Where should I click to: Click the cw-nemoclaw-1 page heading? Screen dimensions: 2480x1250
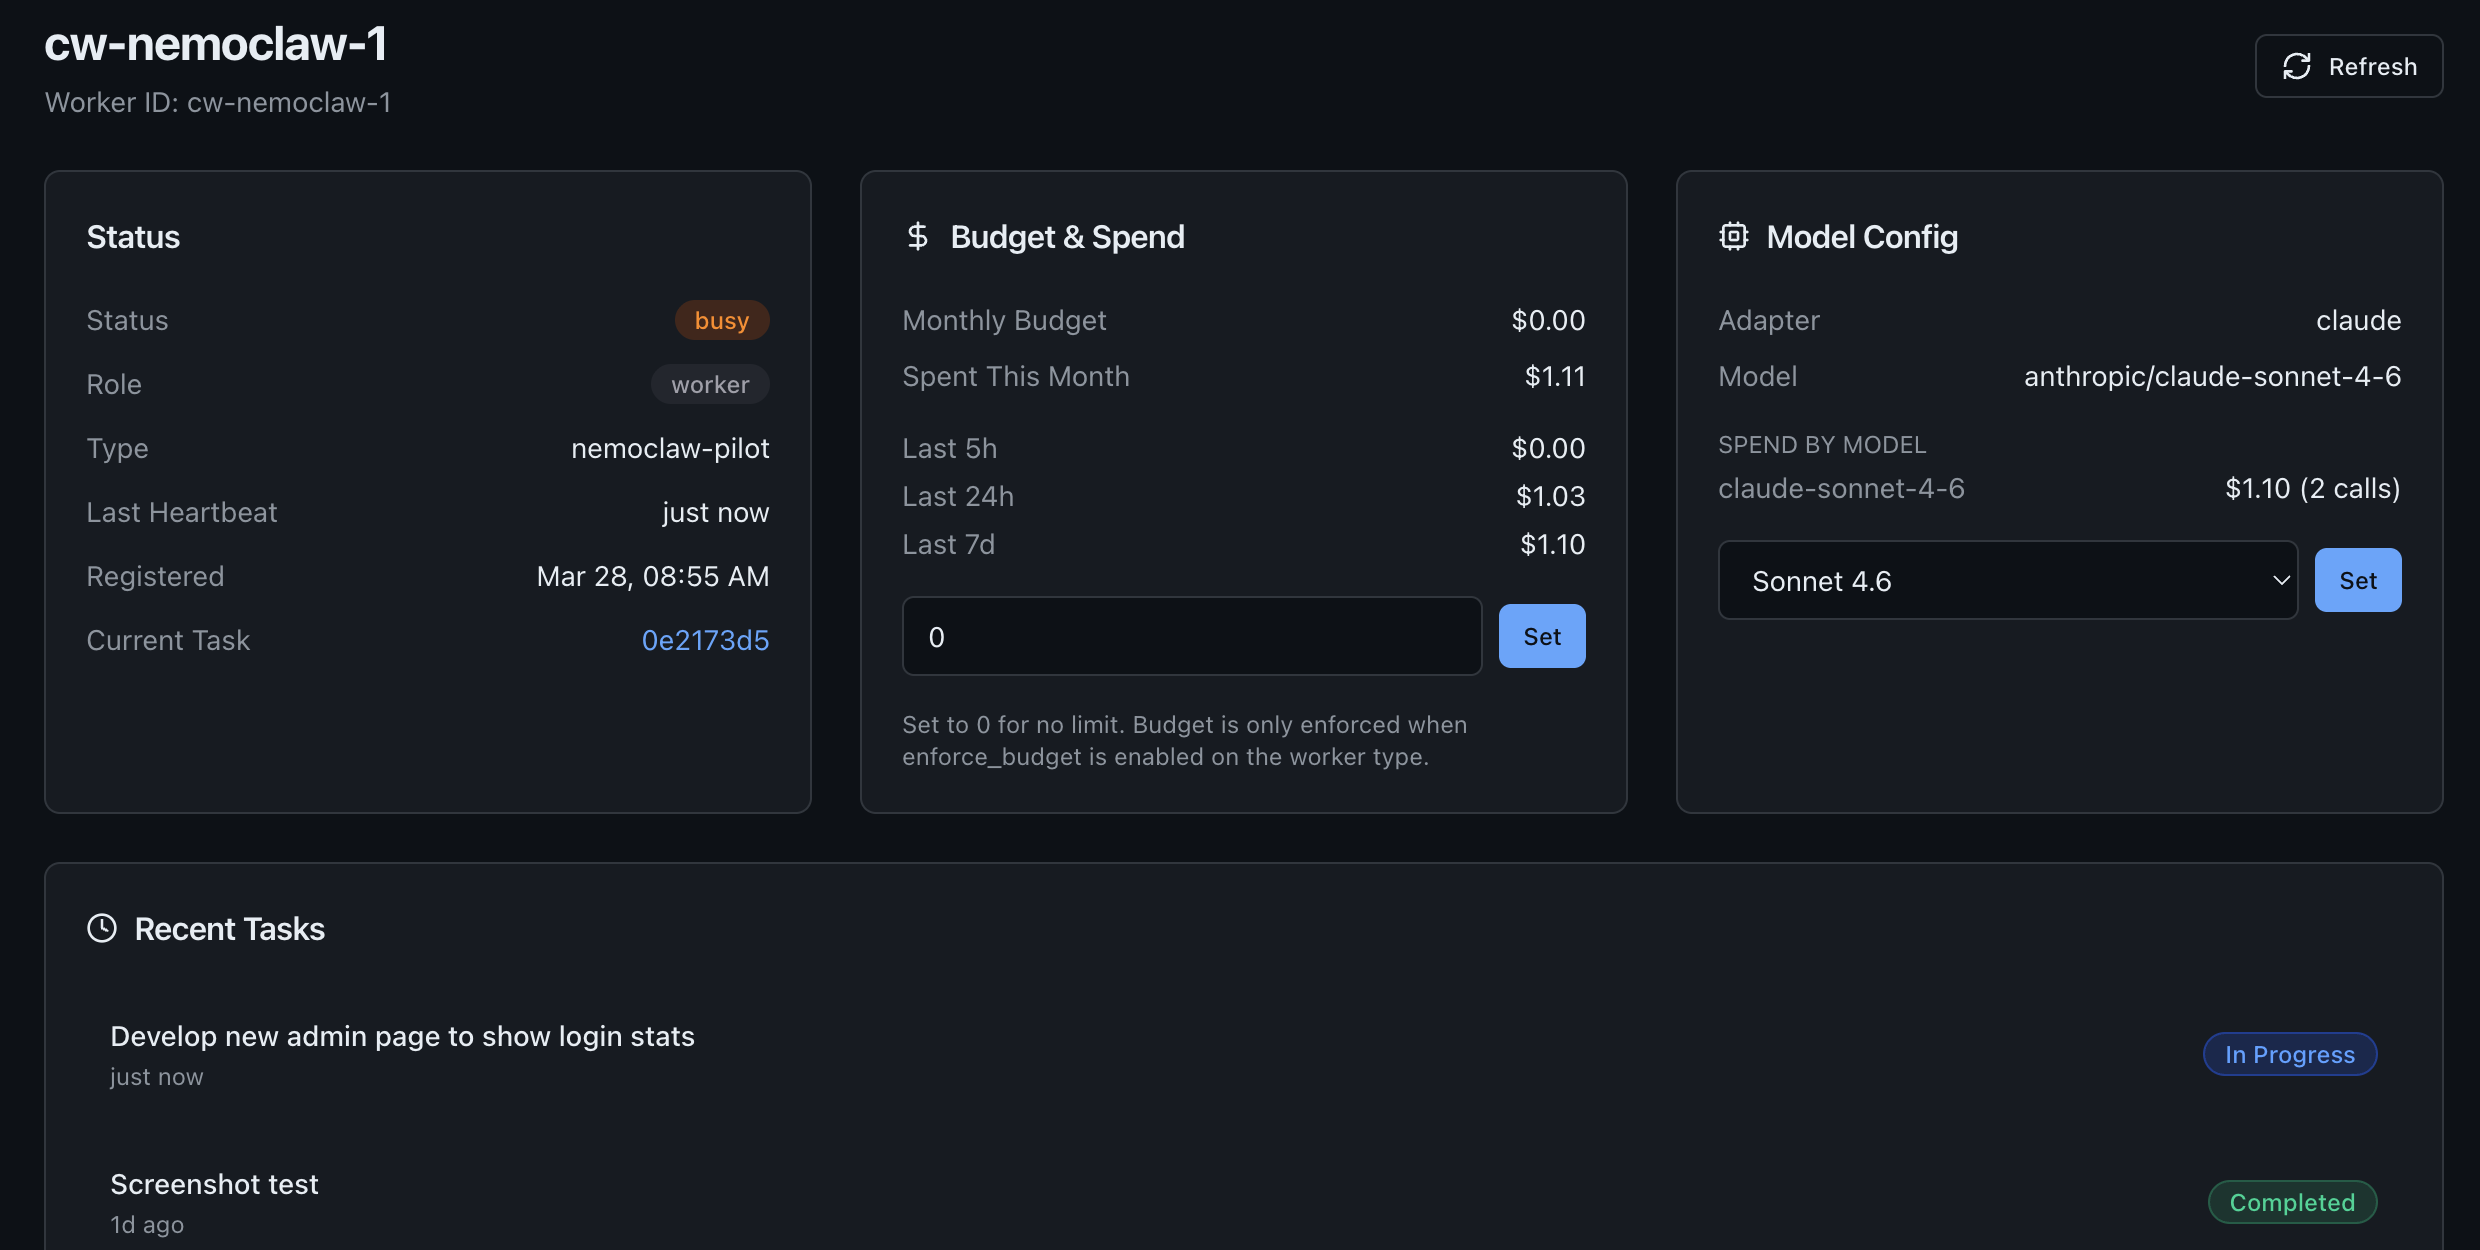pos(216,44)
